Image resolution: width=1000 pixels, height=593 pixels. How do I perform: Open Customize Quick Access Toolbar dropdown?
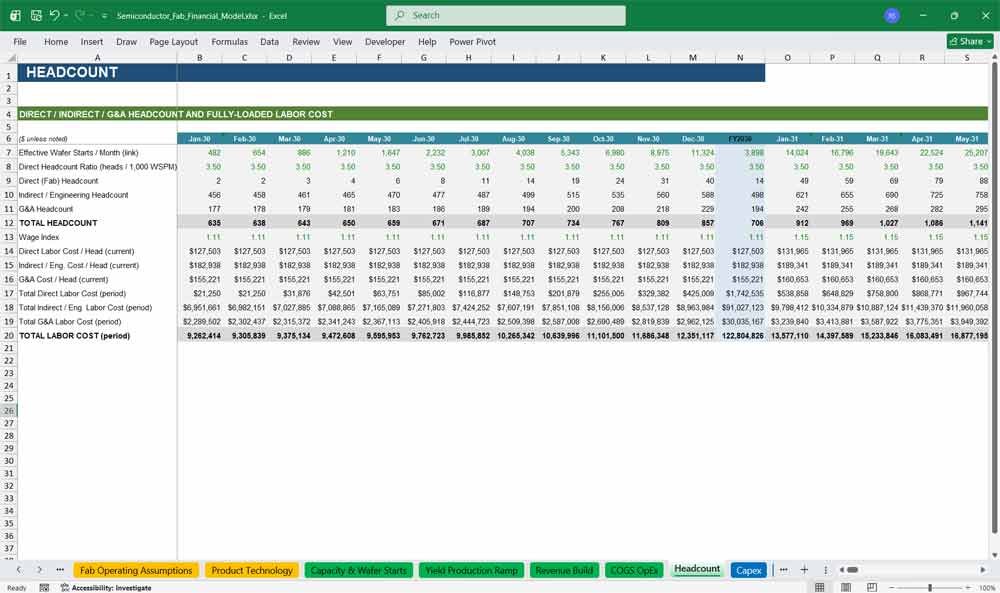coord(105,16)
